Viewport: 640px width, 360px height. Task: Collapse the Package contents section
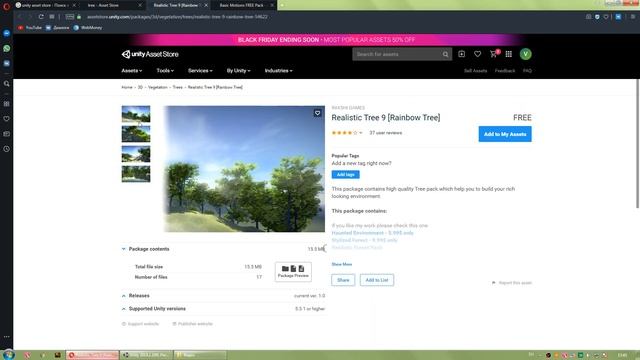pyautogui.click(x=223, y=249)
